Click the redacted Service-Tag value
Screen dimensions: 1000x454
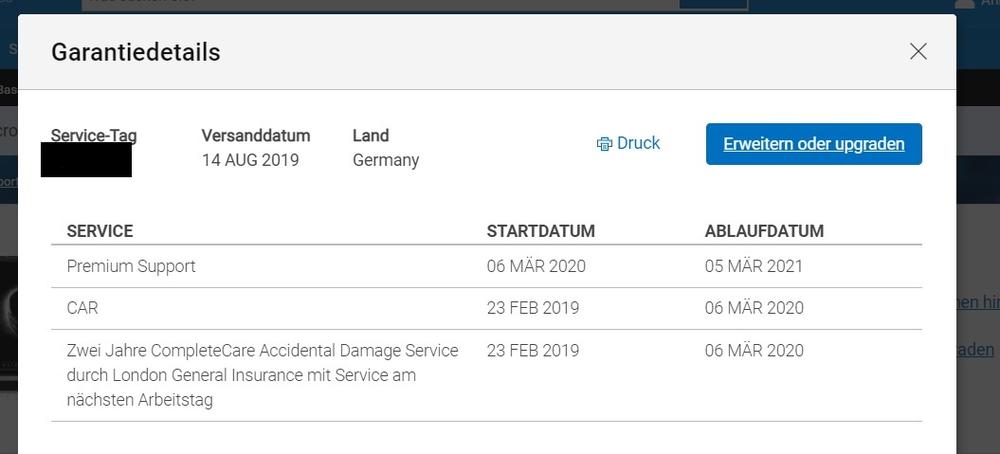[x=86, y=161]
